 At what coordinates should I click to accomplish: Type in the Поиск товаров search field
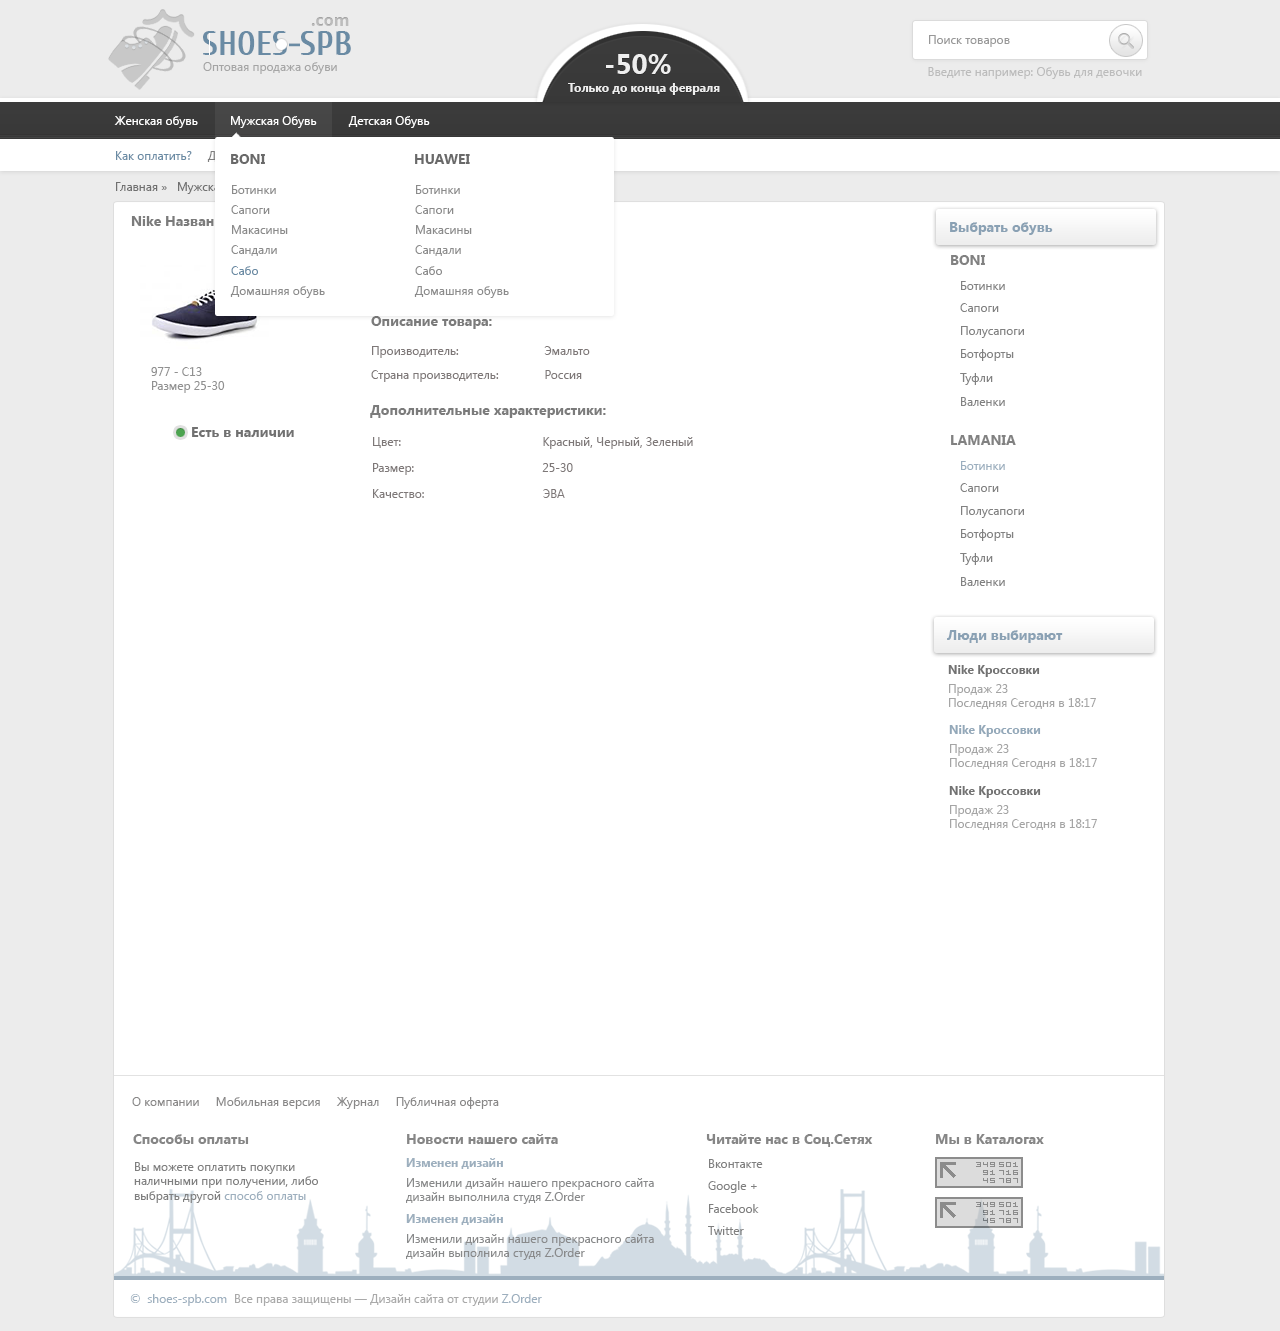tap(1010, 41)
